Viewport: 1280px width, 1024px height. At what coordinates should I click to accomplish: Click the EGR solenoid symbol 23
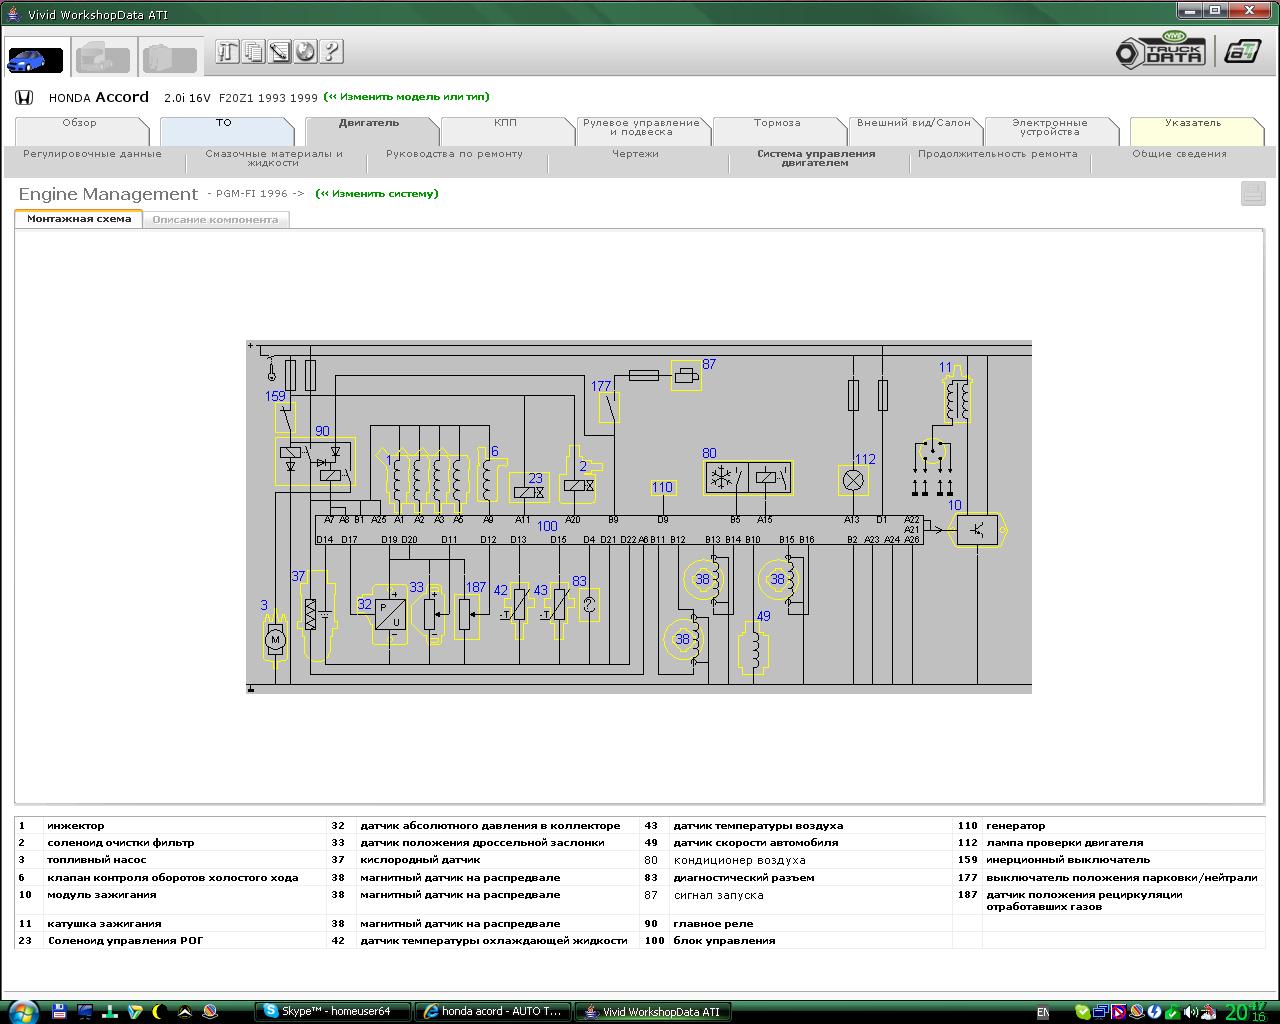click(x=529, y=488)
